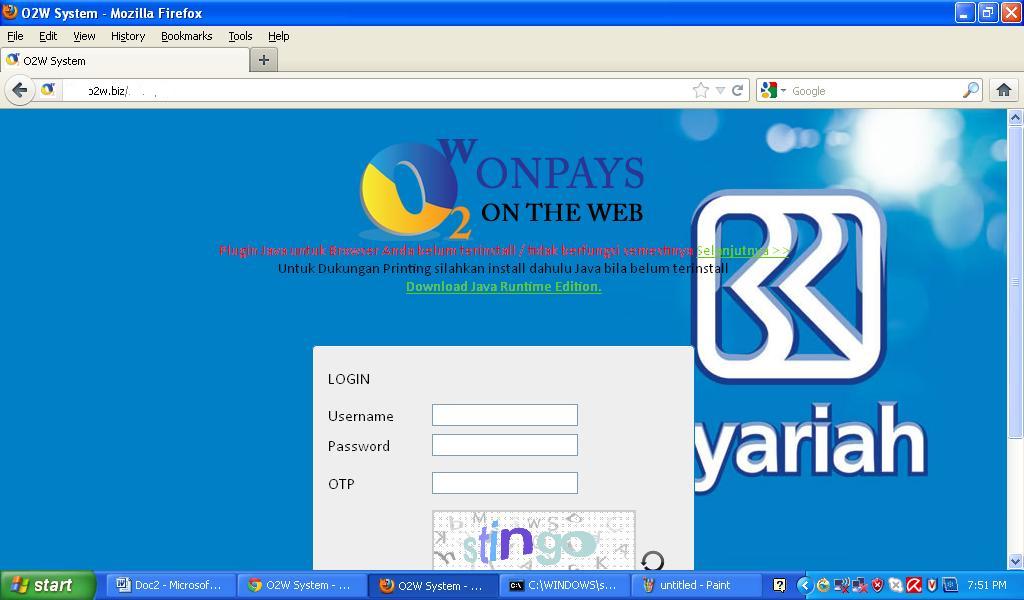Click the Download Java Runtime Edition link
This screenshot has width=1024, height=600.
pos(503,286)
